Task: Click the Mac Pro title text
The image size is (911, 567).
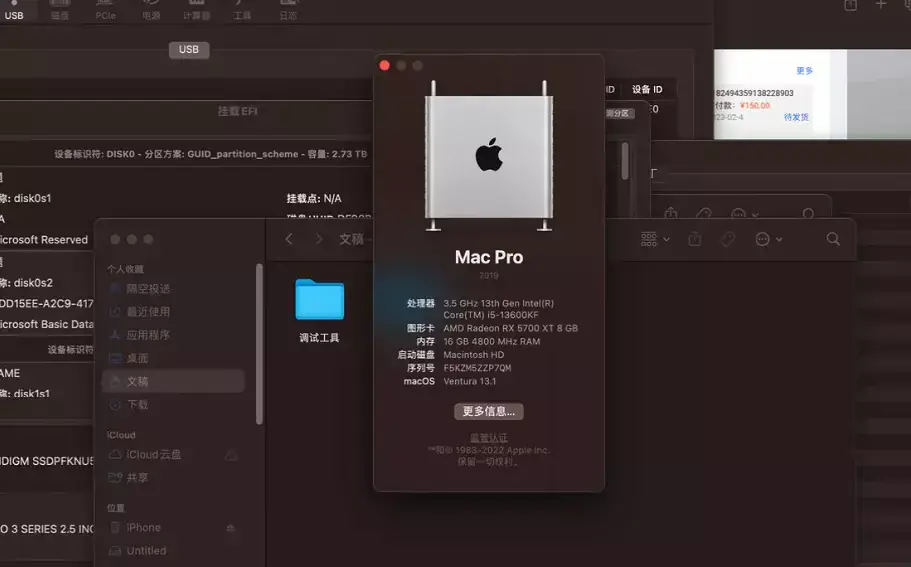Action: click(x=489, y=257)
